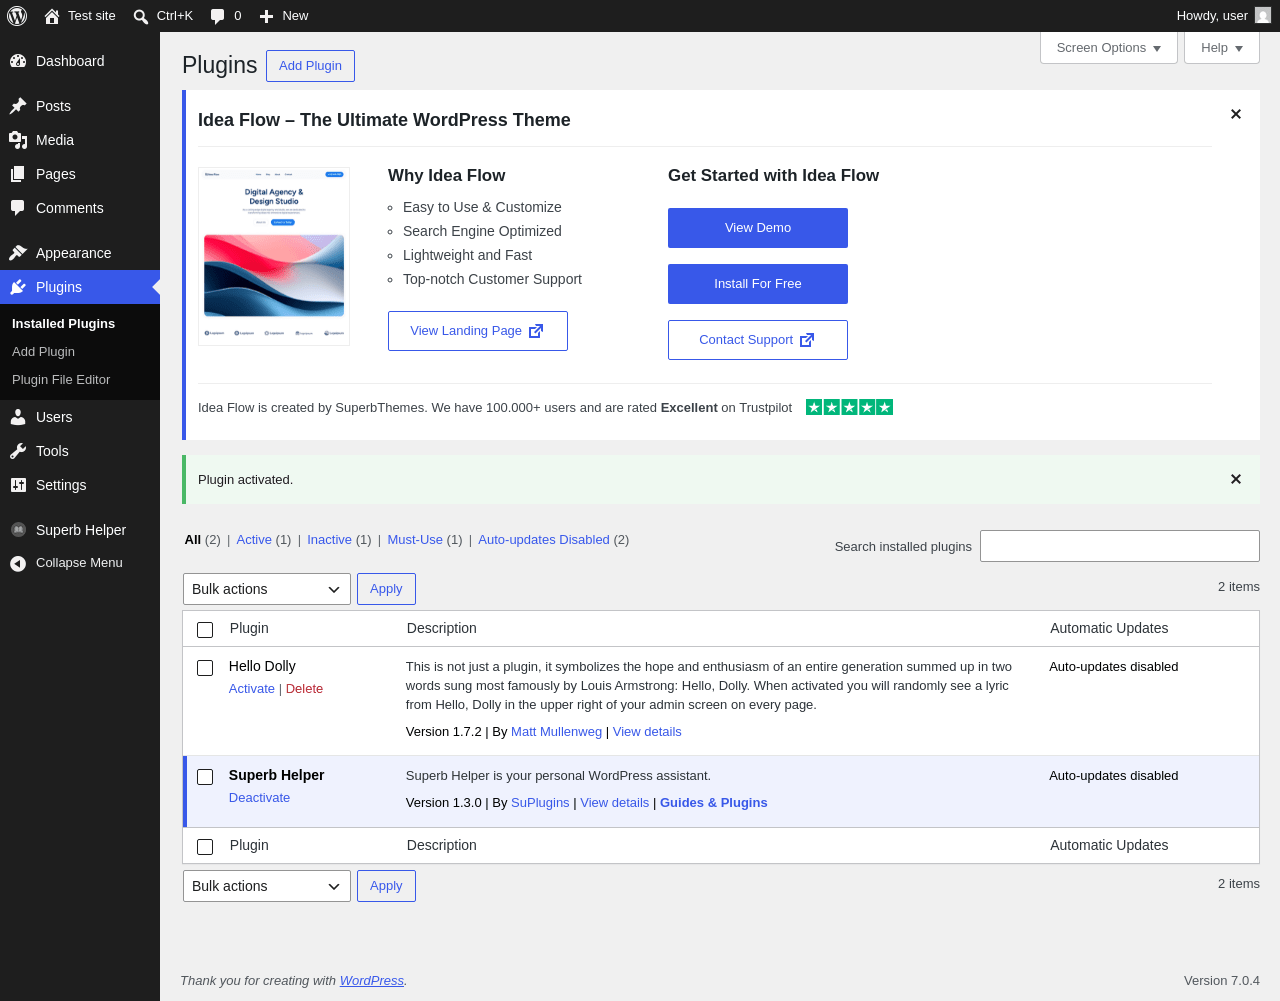Click the WordPress logo in admin bar
The width and height of the screenshot is (1280, 1001).
[x=17, y=16]
